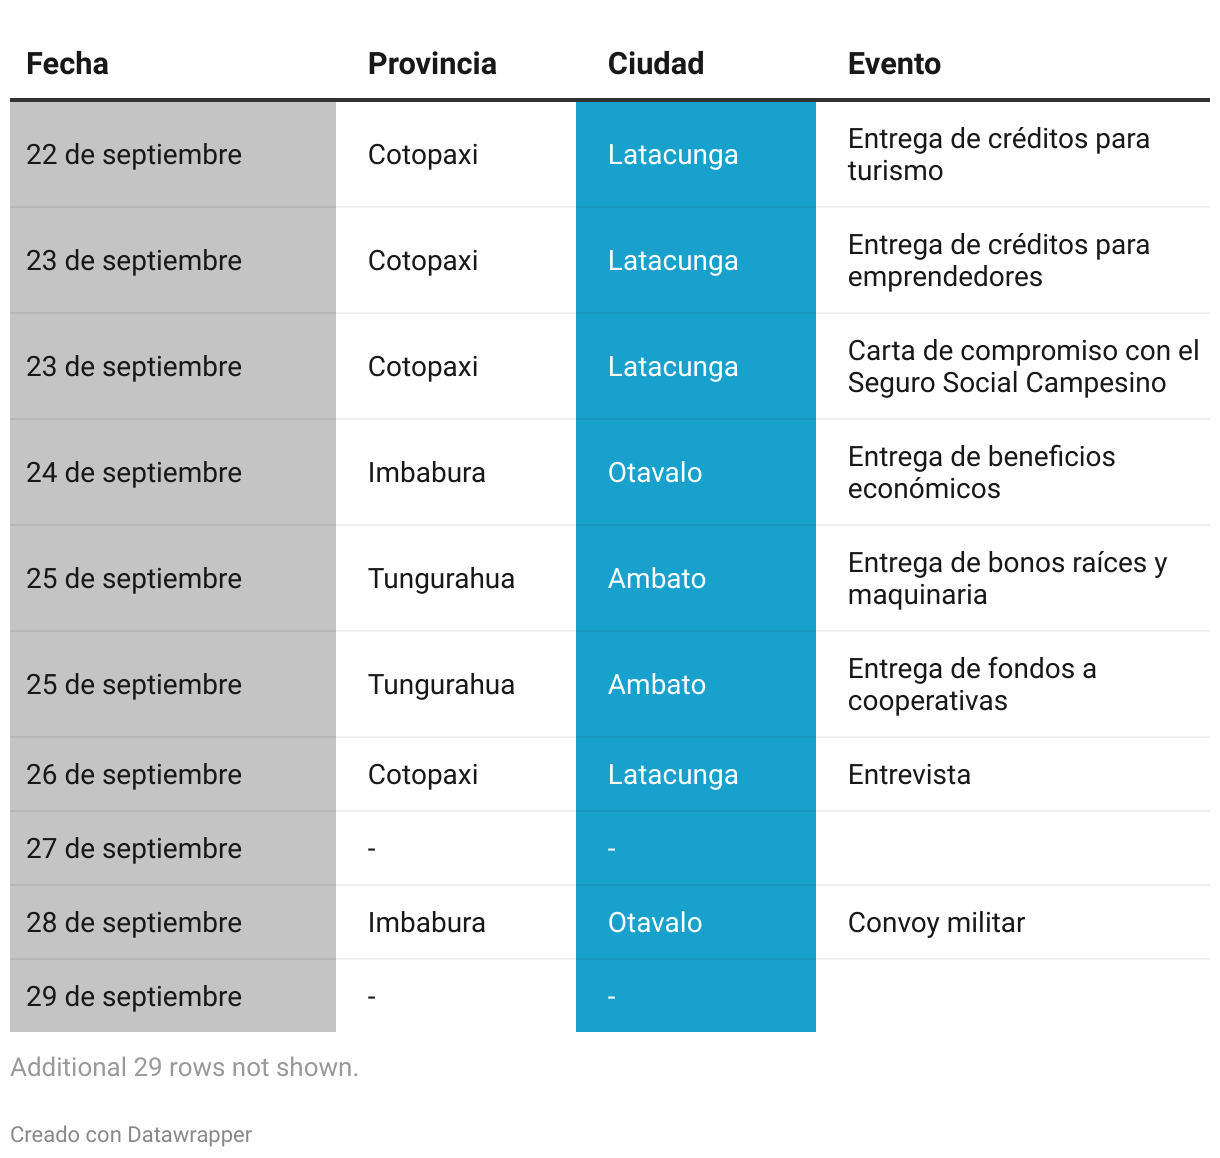Click the Ciudad column header

(x=656, y=64)
